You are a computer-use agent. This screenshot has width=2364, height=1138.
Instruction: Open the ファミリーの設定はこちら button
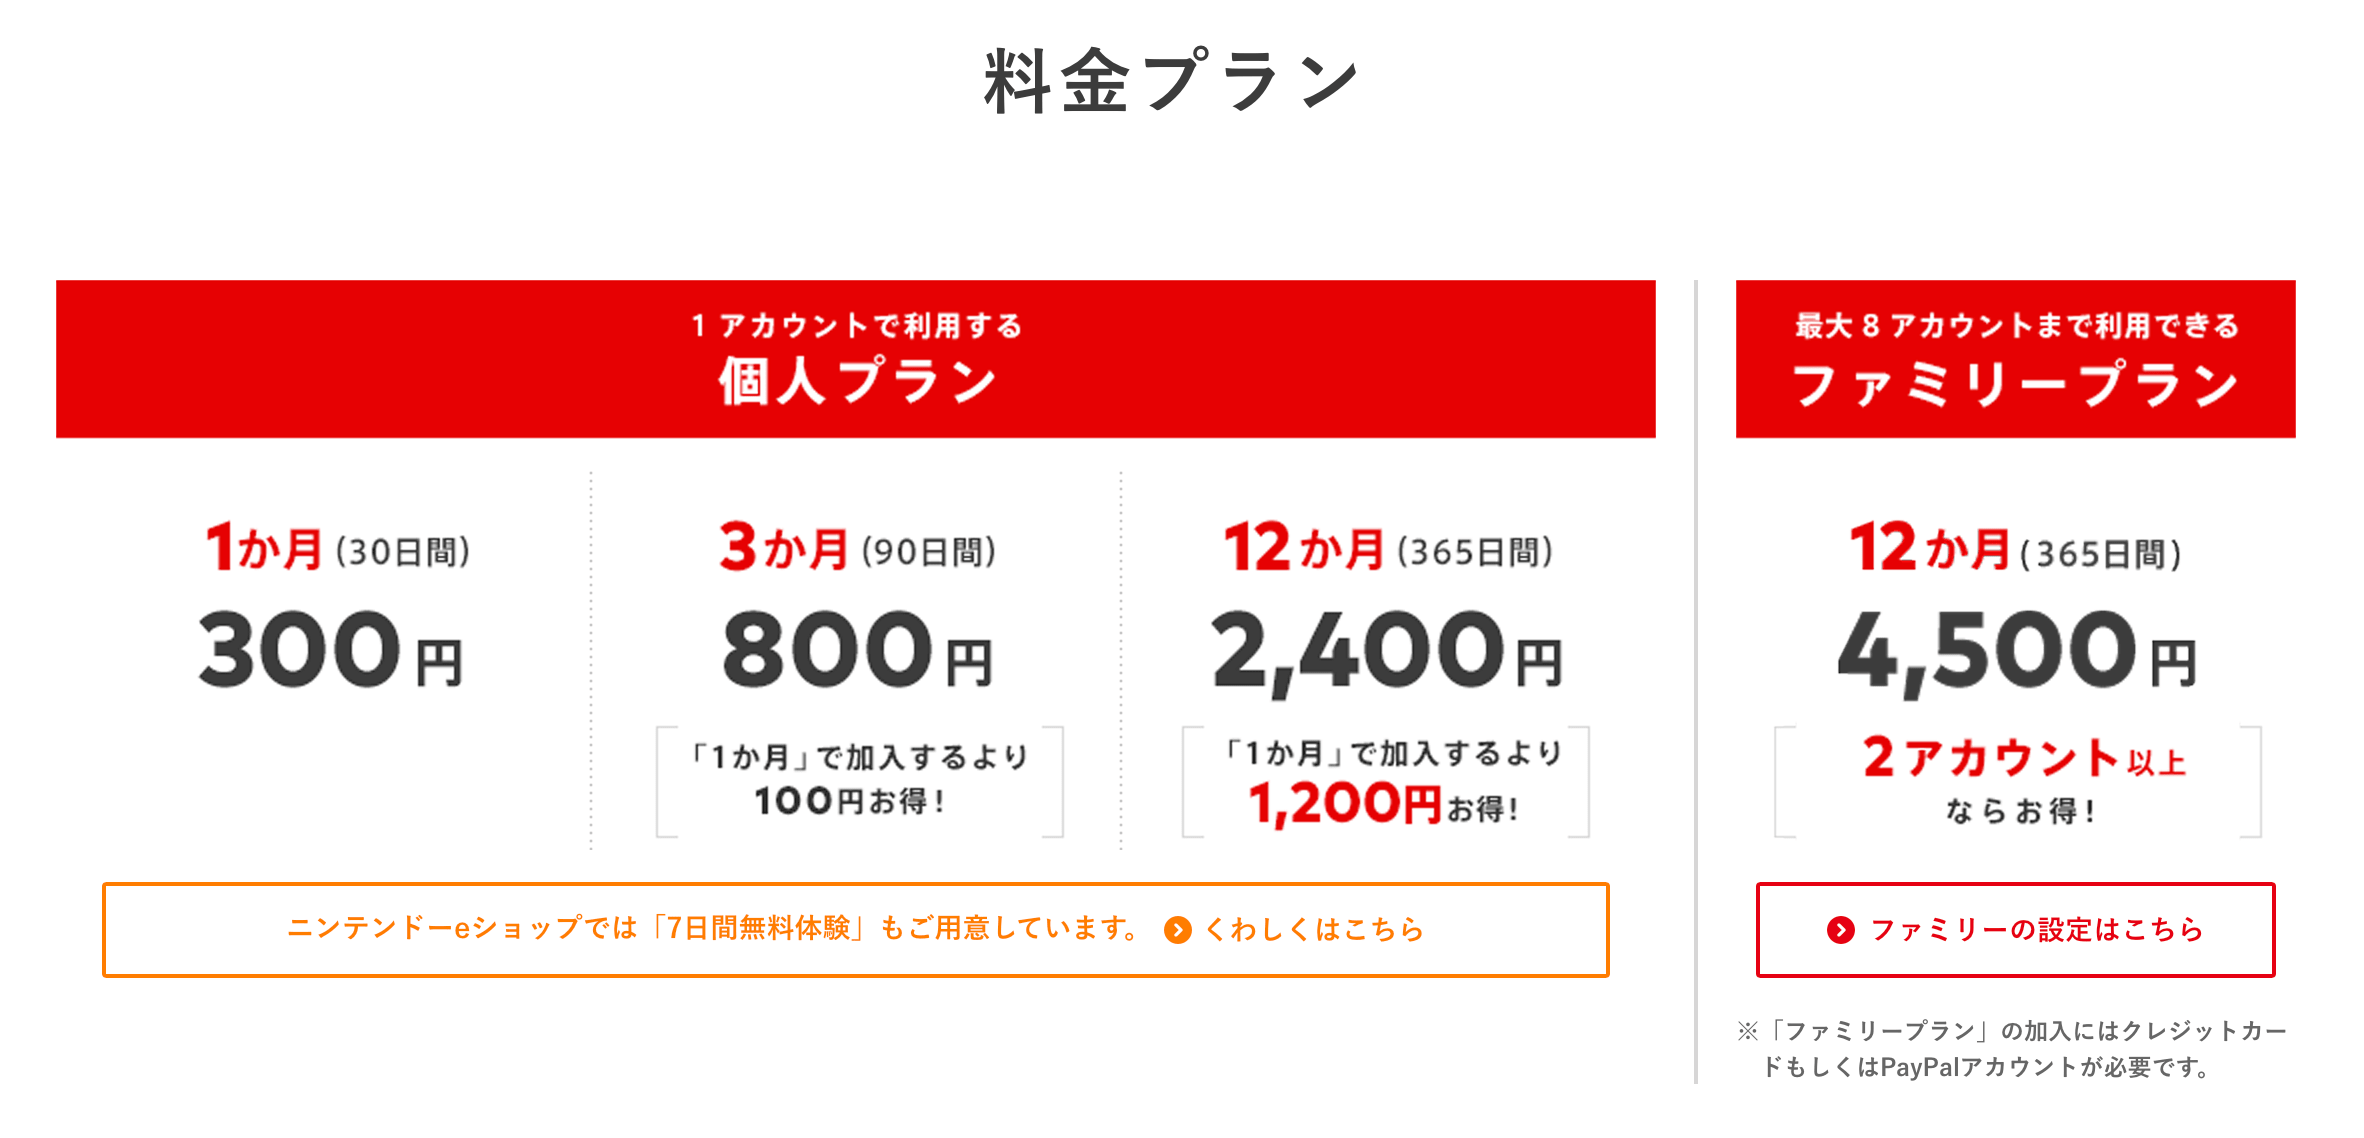click(x=2015, y=930)
